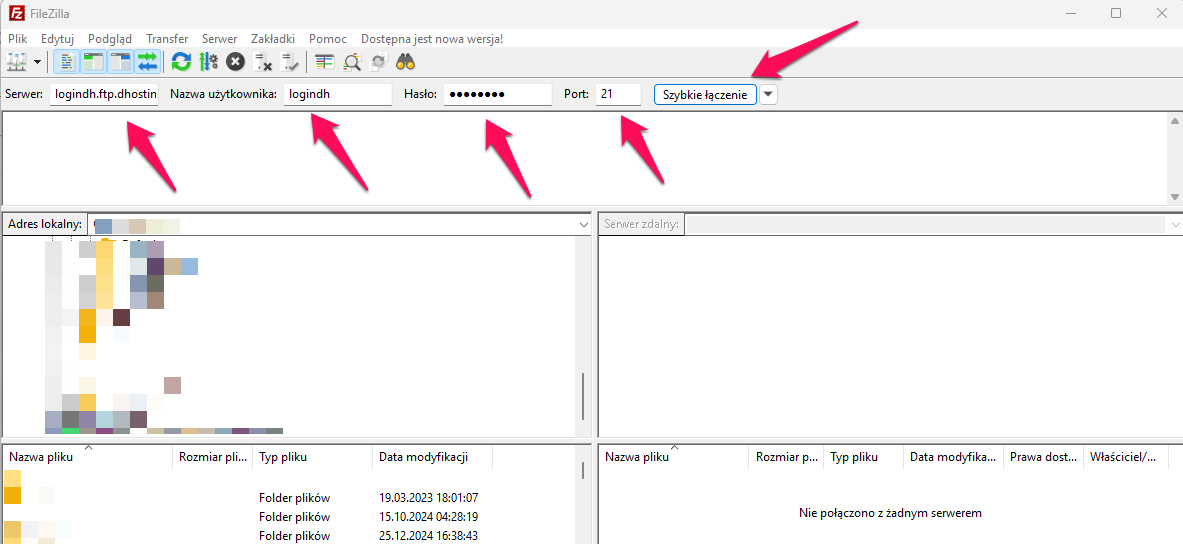
Task: Click the FileZilla logo in title bar
Action: [x=15, y=14]
